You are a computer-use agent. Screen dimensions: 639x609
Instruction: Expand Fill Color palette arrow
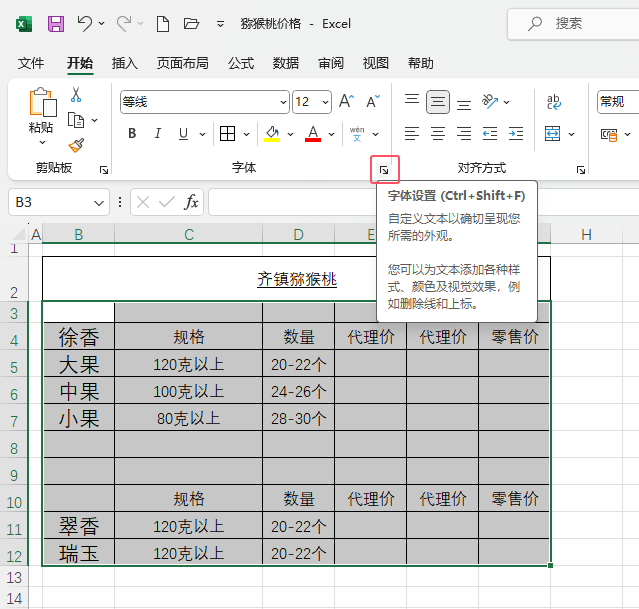coord(290,134)
